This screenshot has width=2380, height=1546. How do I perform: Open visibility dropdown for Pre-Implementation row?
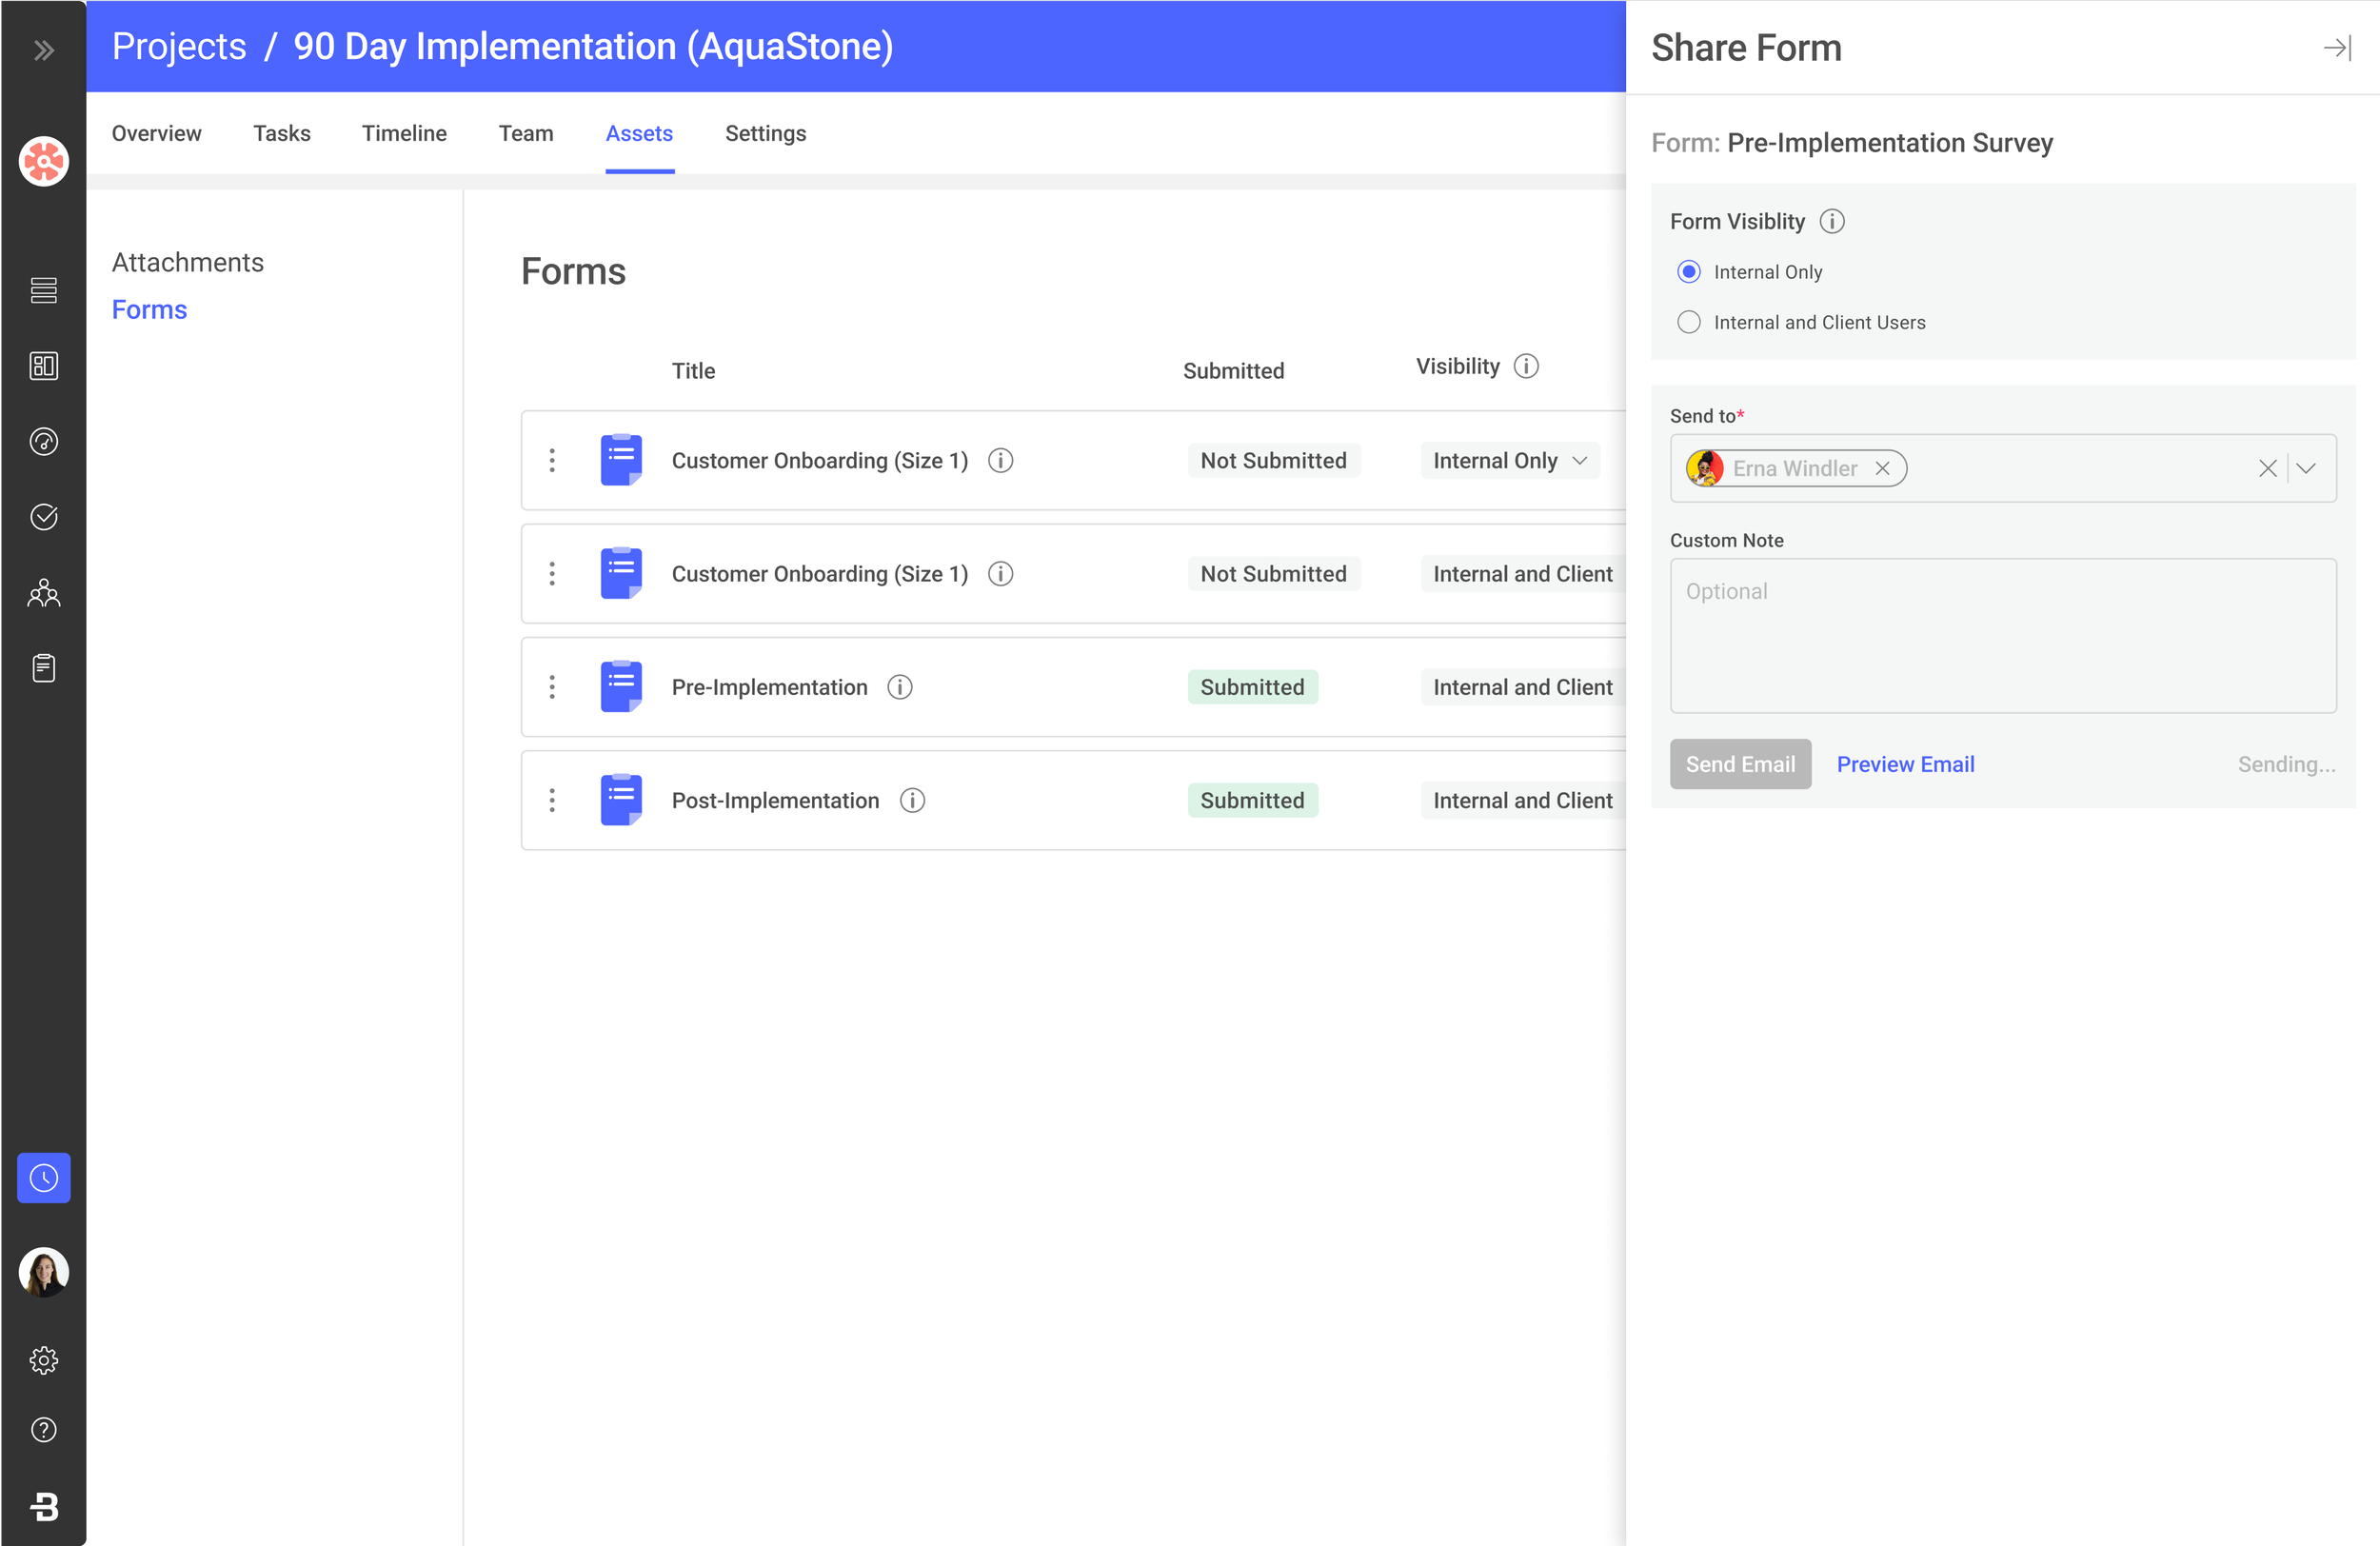(x=1523, y=686)
